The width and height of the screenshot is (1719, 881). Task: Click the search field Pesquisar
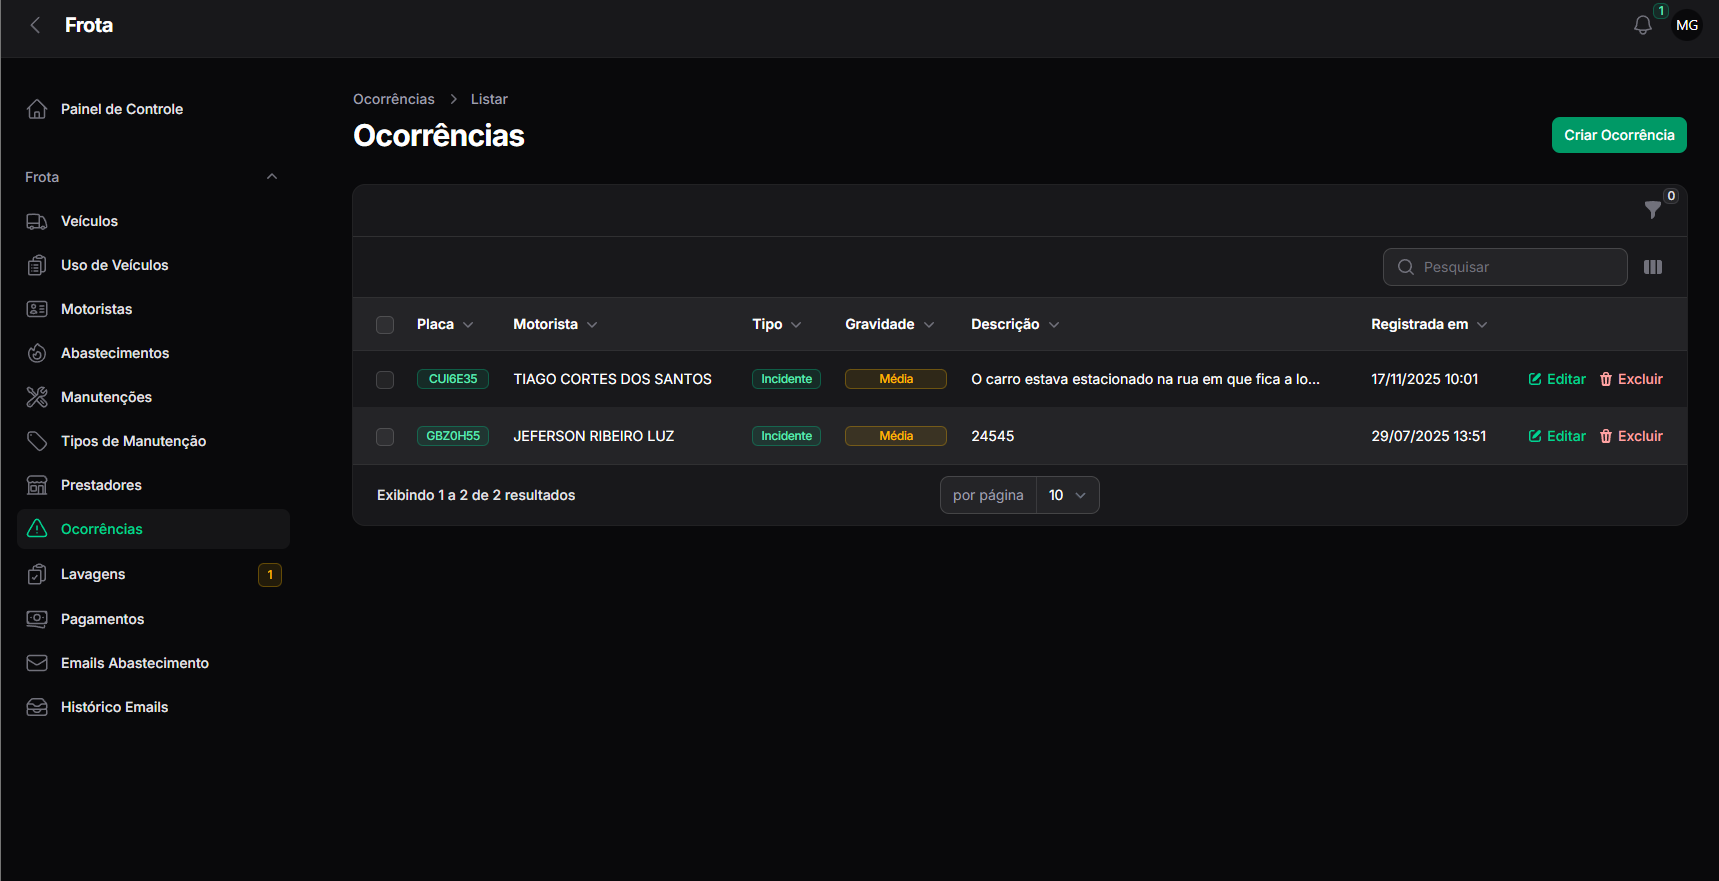click(x=1505, y=267)
